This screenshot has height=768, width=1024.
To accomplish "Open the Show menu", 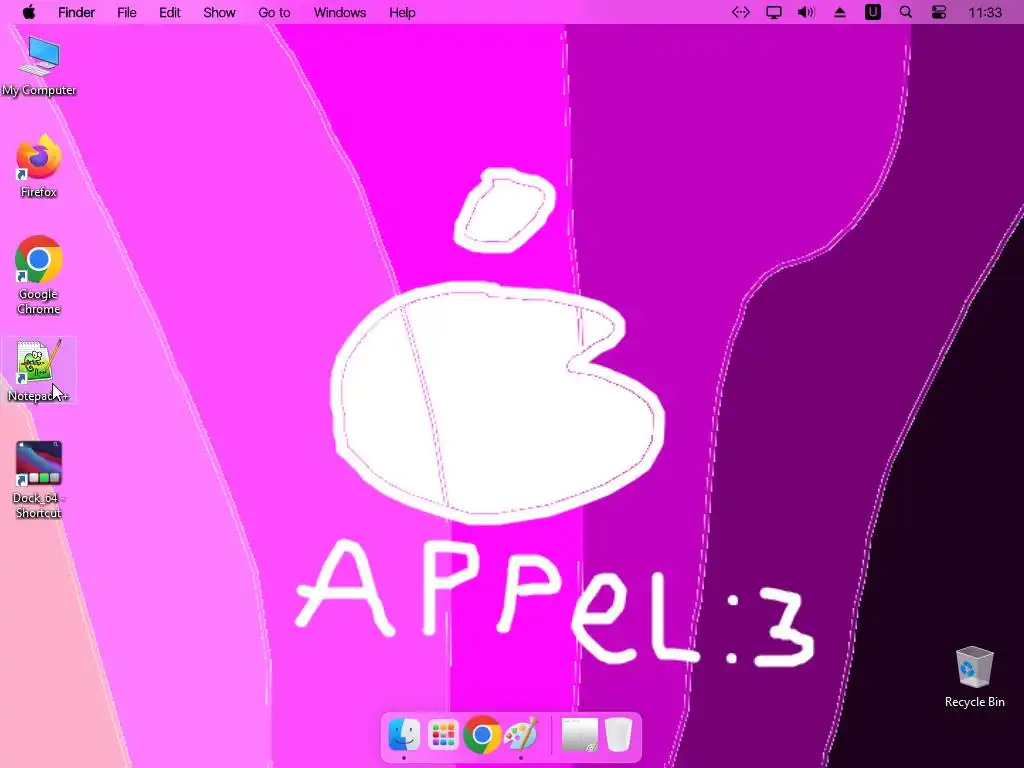I will point(219,12).
